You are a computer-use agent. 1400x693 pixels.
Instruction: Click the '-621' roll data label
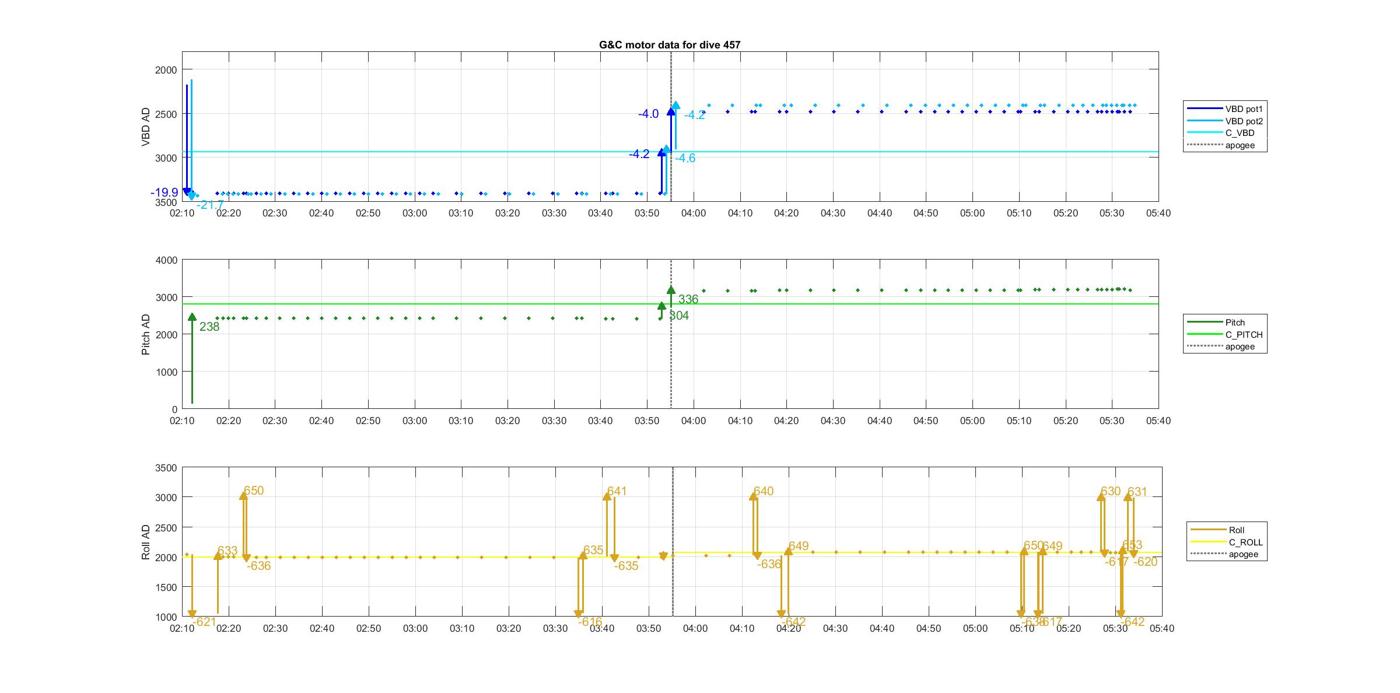pyautogui.click(x=204, y=622)
